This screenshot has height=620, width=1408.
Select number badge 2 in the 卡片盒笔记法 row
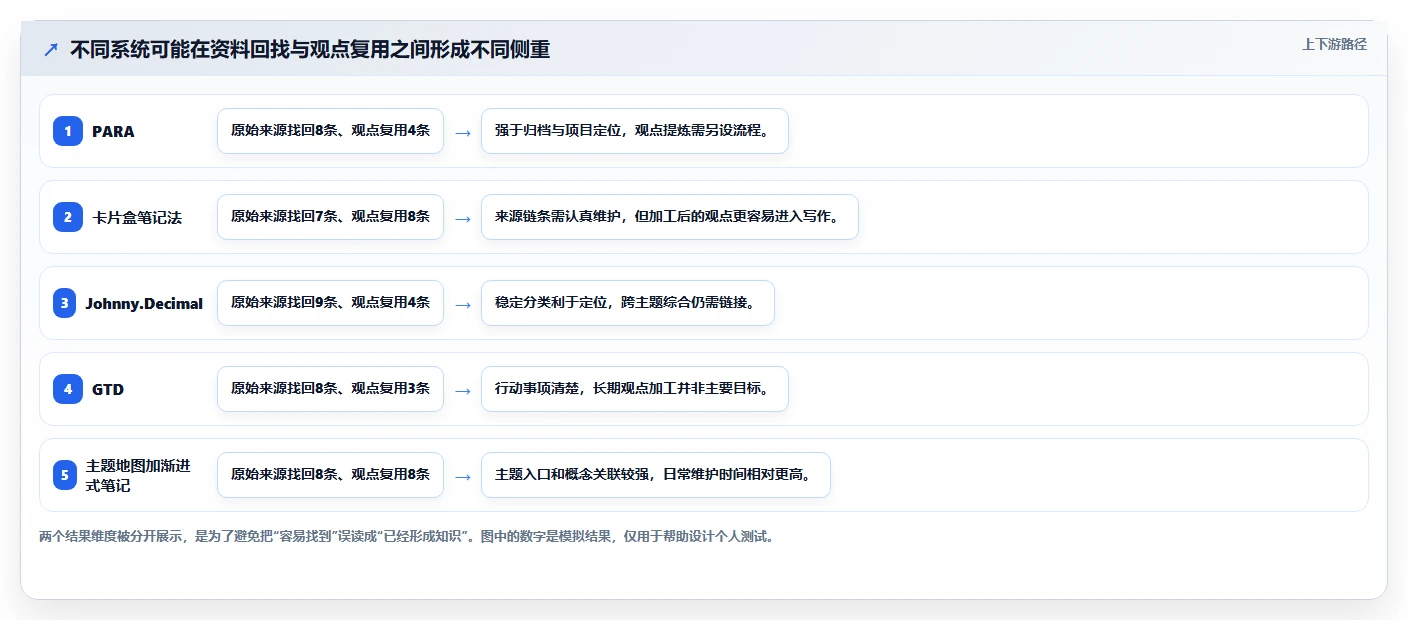(68, 217)
